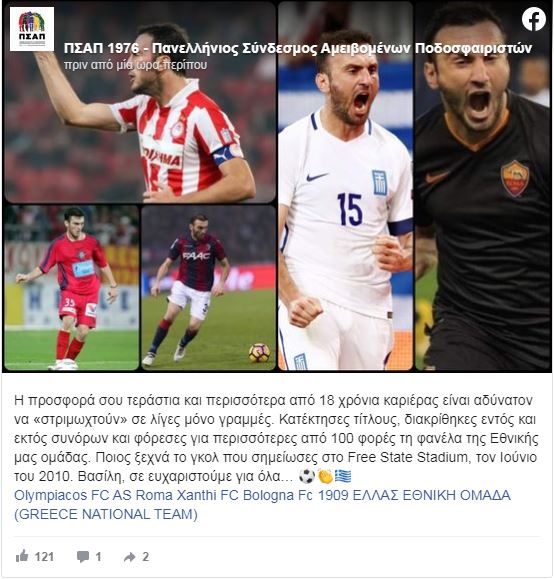The image size is (554, 579).
Task: Open the Bologna FAAC jersey photo
Action: pyautogui.click(x=209, y=288)
